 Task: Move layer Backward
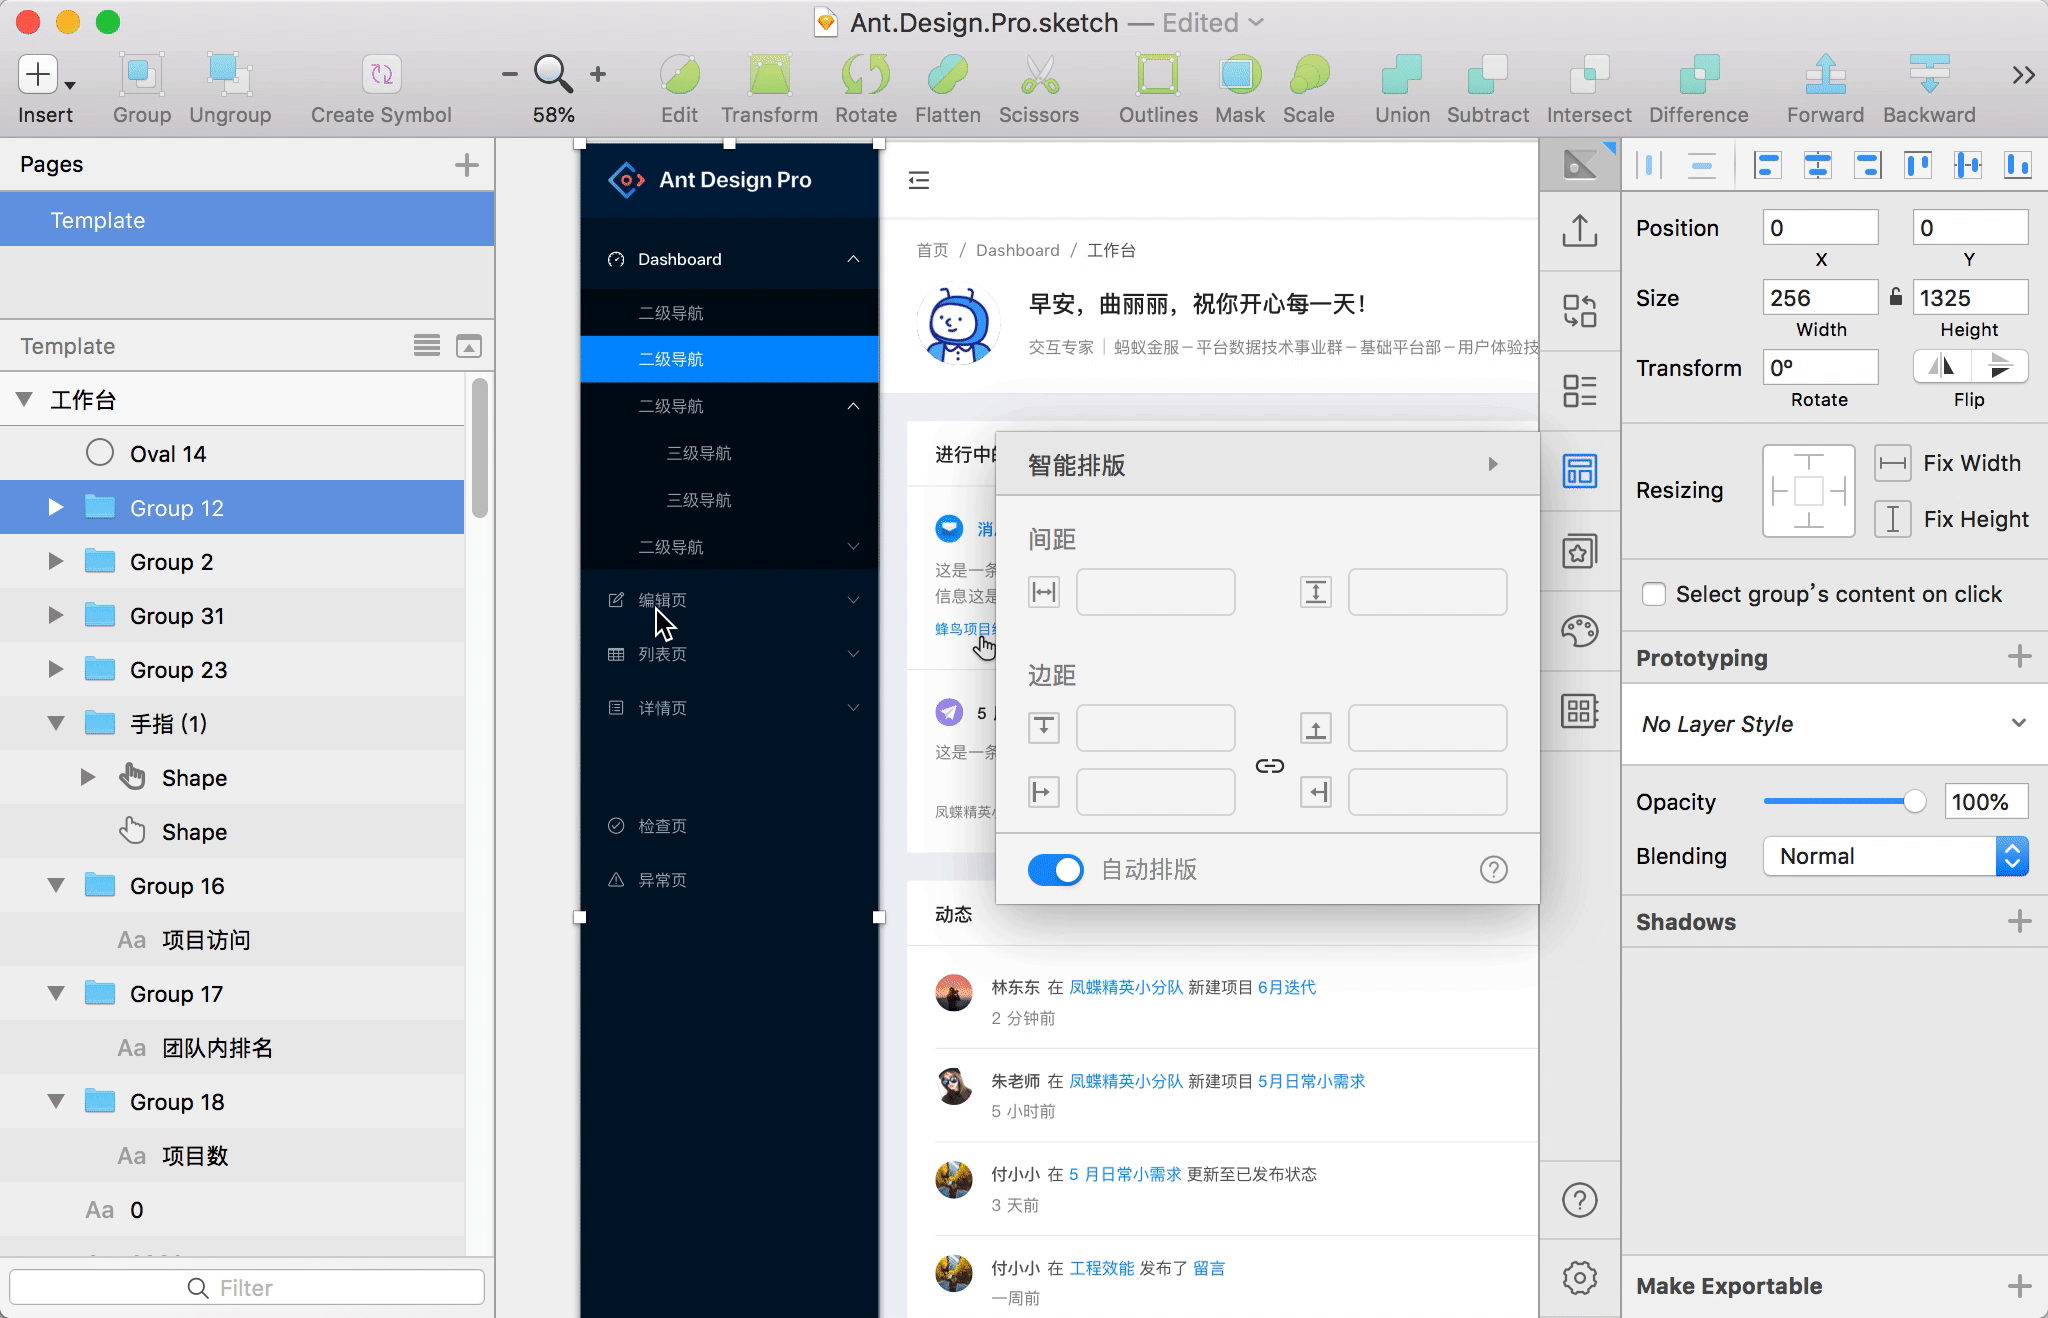(1929, 75)
